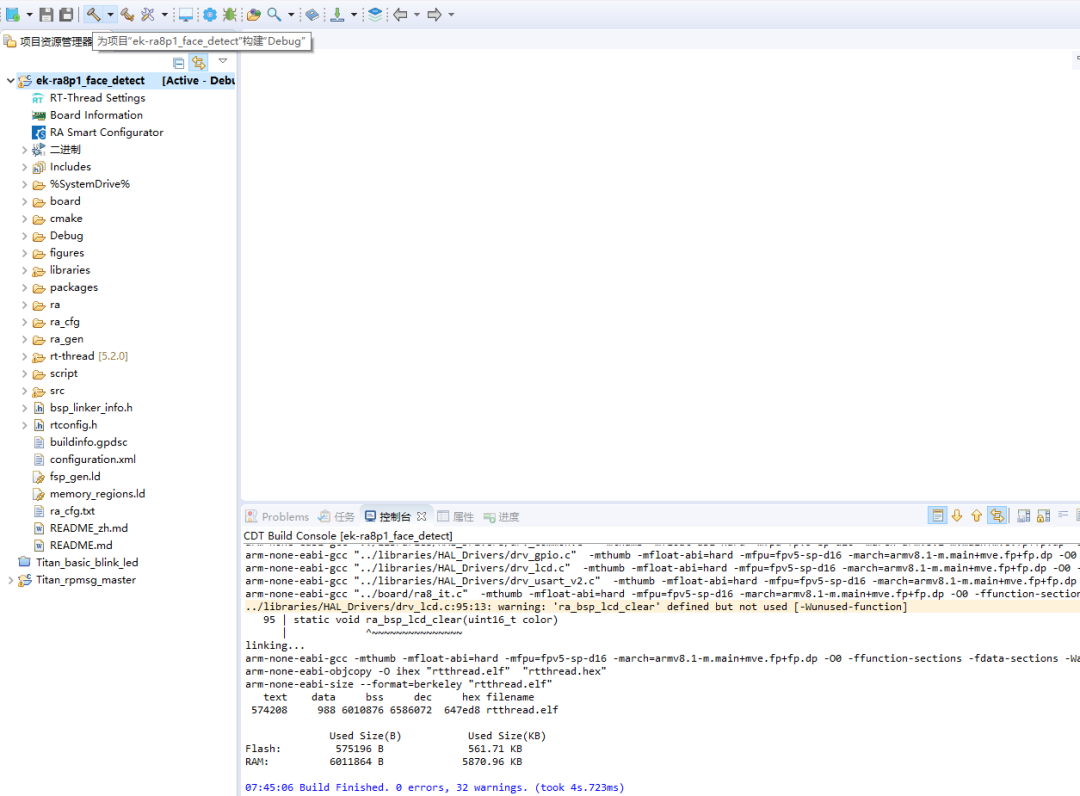
Task: Click the open folder resource icon
Action: pyautogui.click(x=253, y=14)
